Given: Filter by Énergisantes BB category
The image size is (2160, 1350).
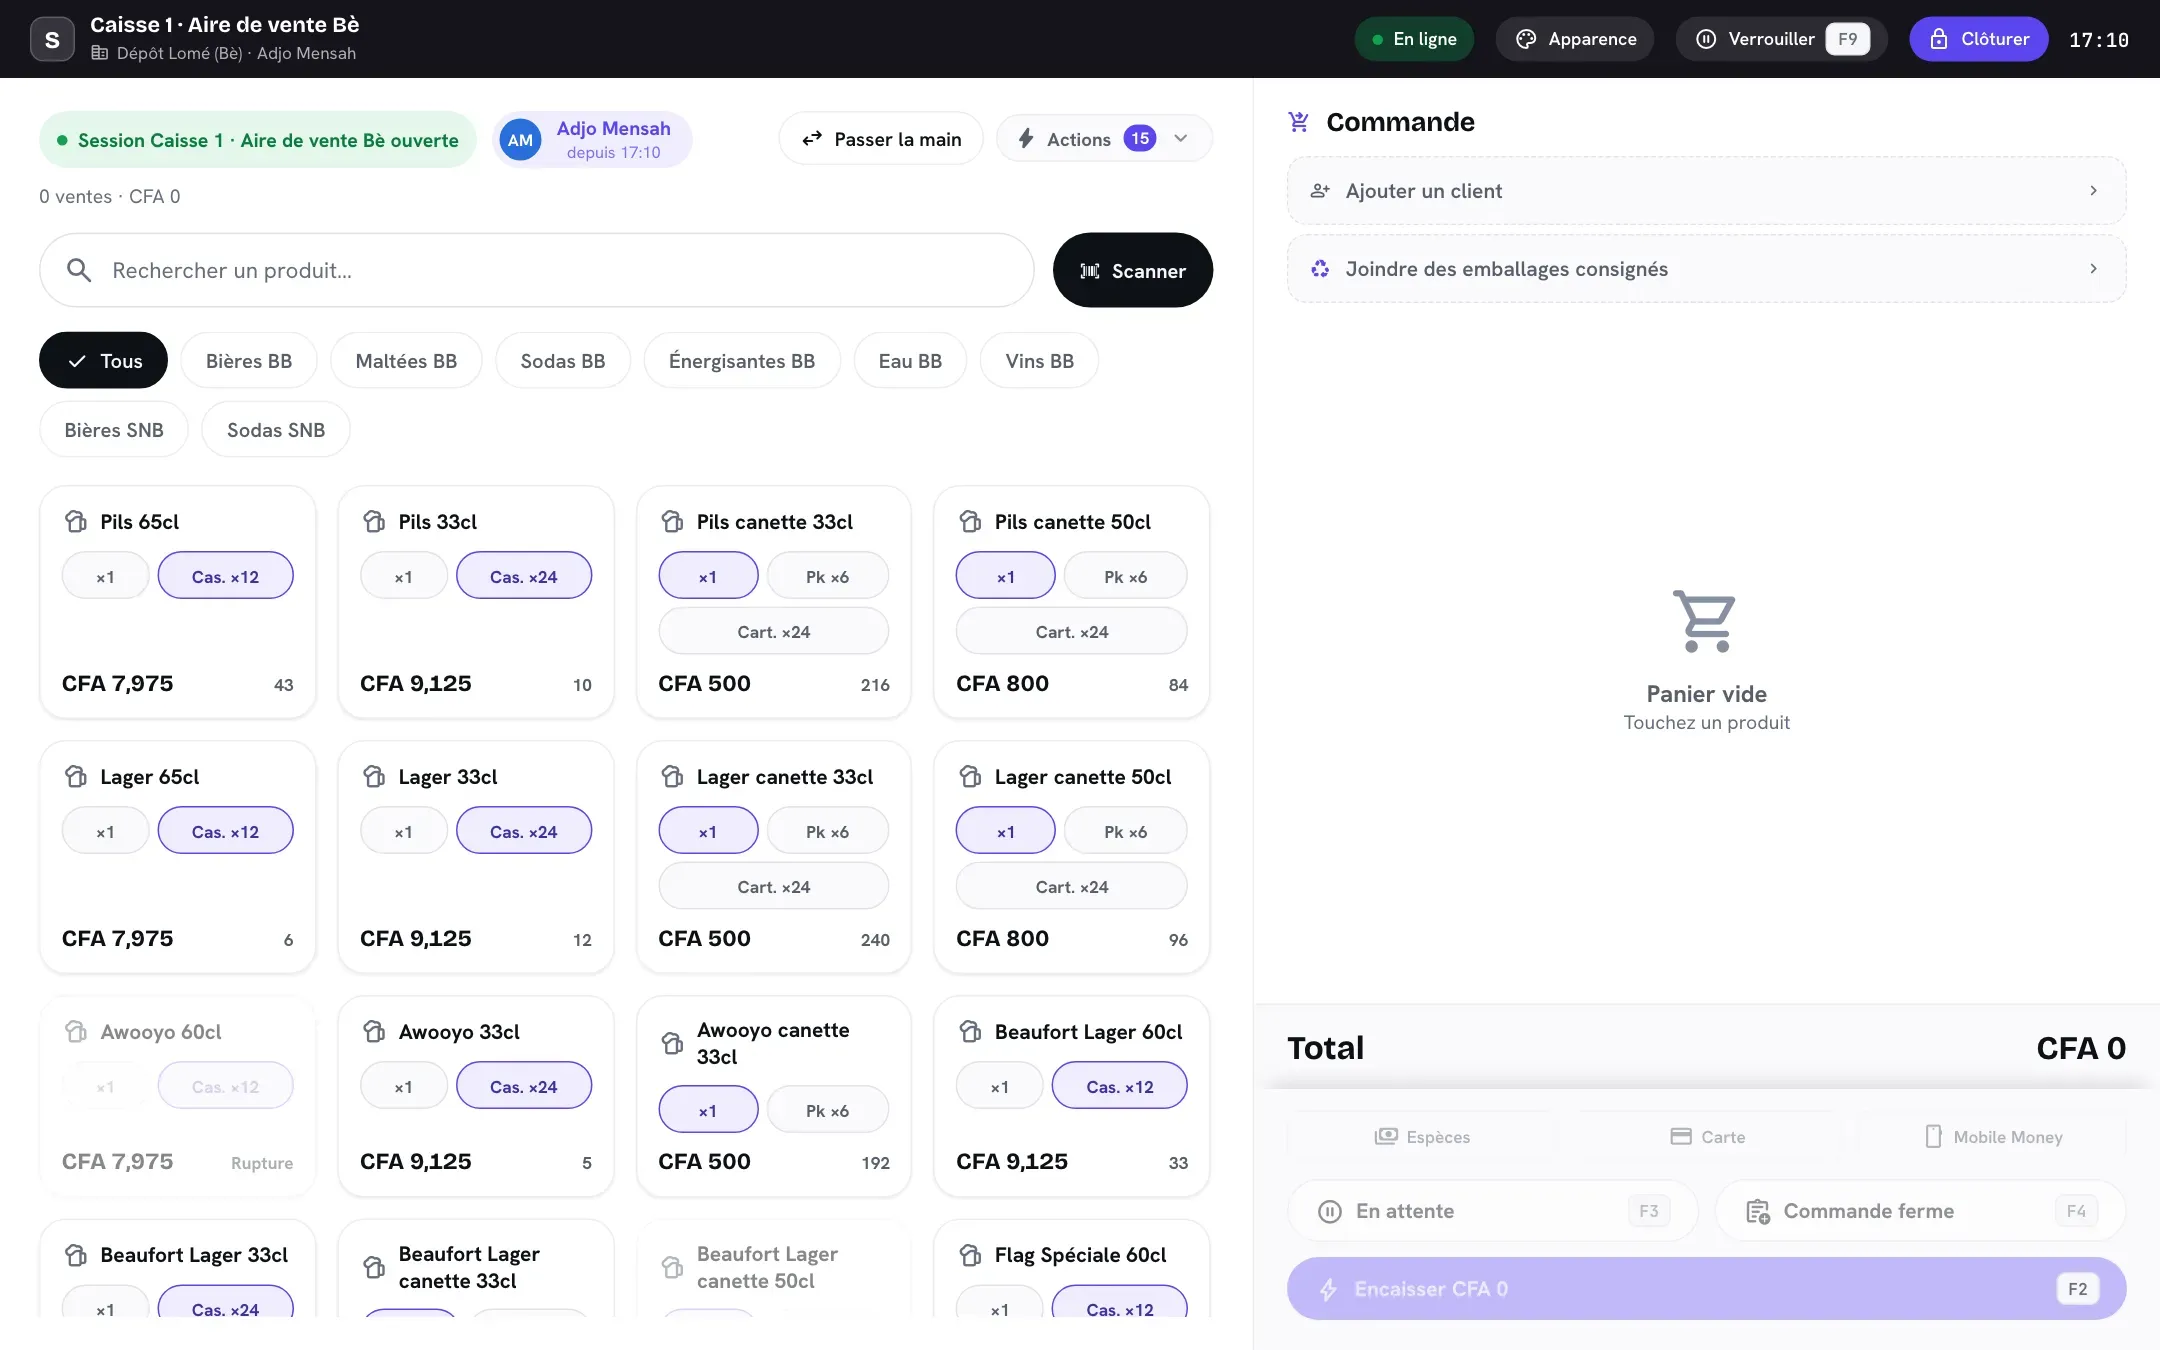Looking at the screenshot, I should 742,360.
